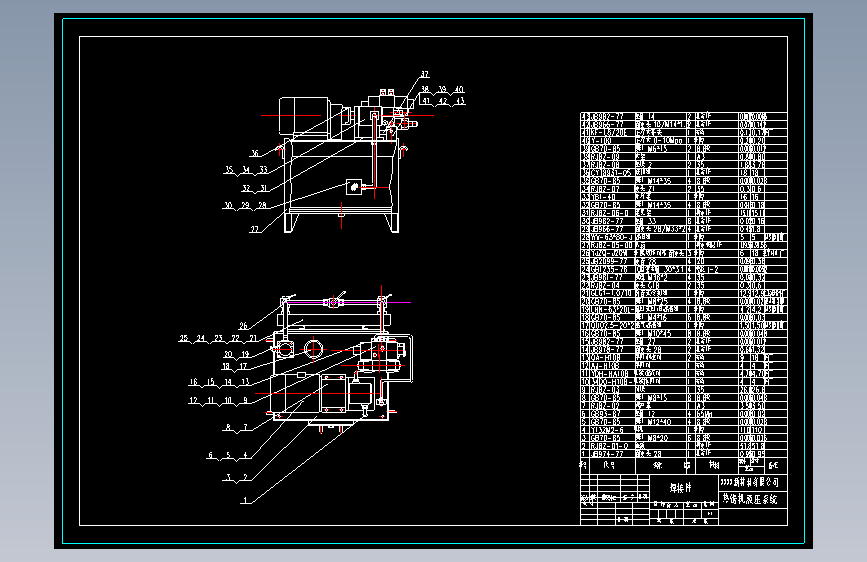Screen dimensions: 867x562
Task: Select callout number 40 in upper view
Action: coord(459,89)
